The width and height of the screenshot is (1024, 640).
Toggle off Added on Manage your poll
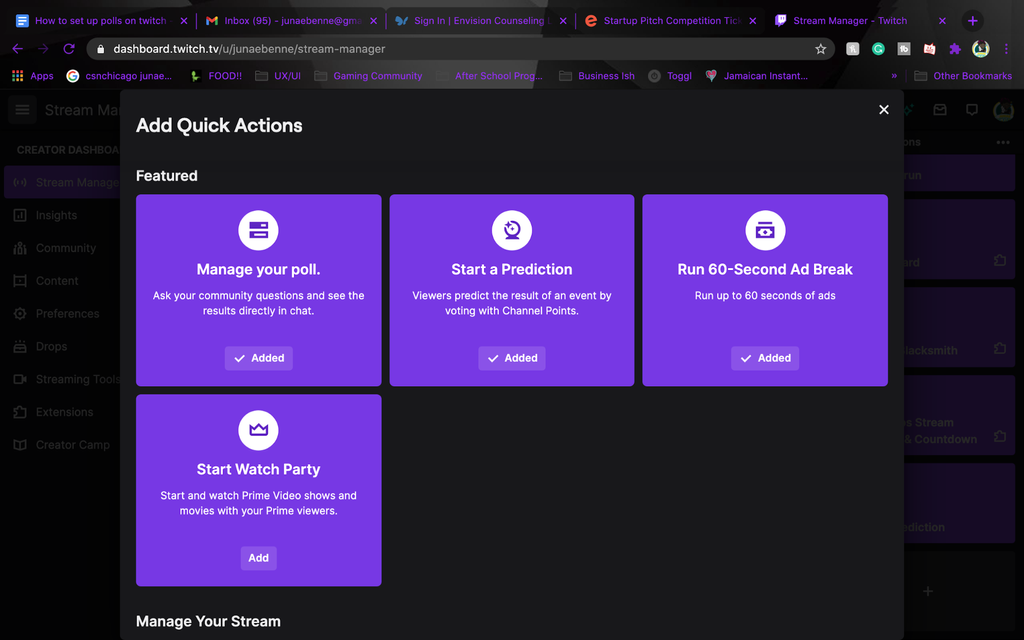click(258, 358)
